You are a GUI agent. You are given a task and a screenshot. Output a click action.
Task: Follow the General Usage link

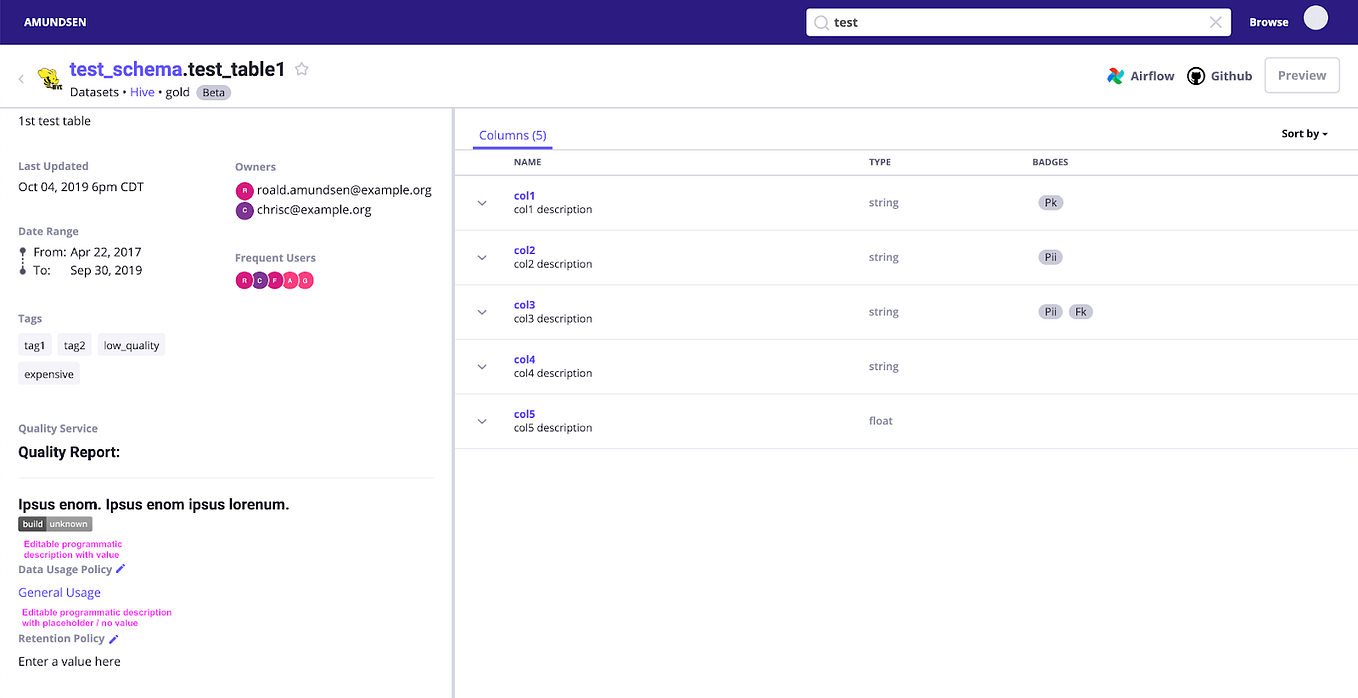59,592
